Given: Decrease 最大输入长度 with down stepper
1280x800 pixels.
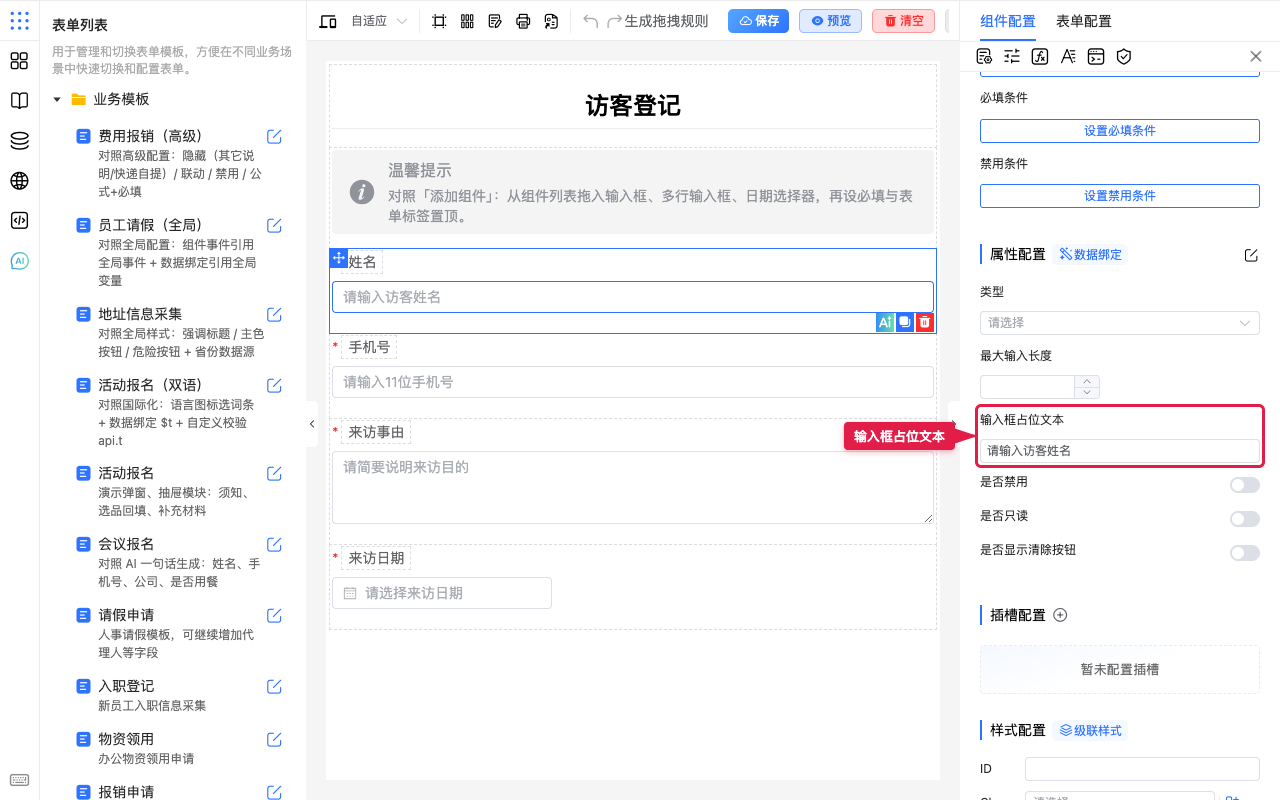Looking at the screenshot, I should coord(1087,393).
